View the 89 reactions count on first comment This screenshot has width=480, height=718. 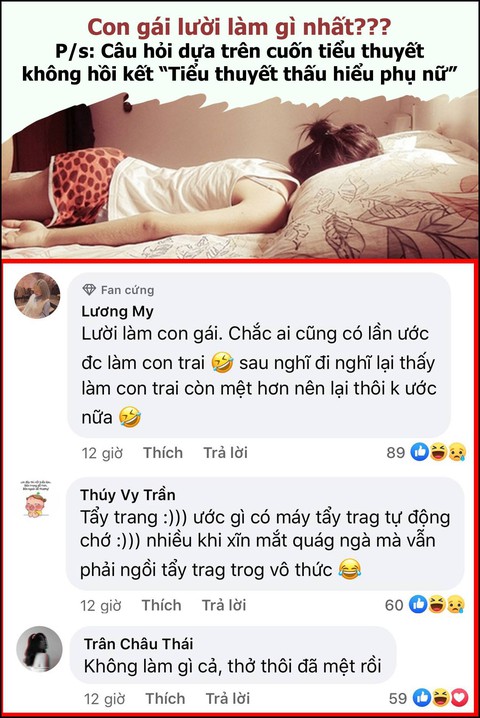click(396, 453)
